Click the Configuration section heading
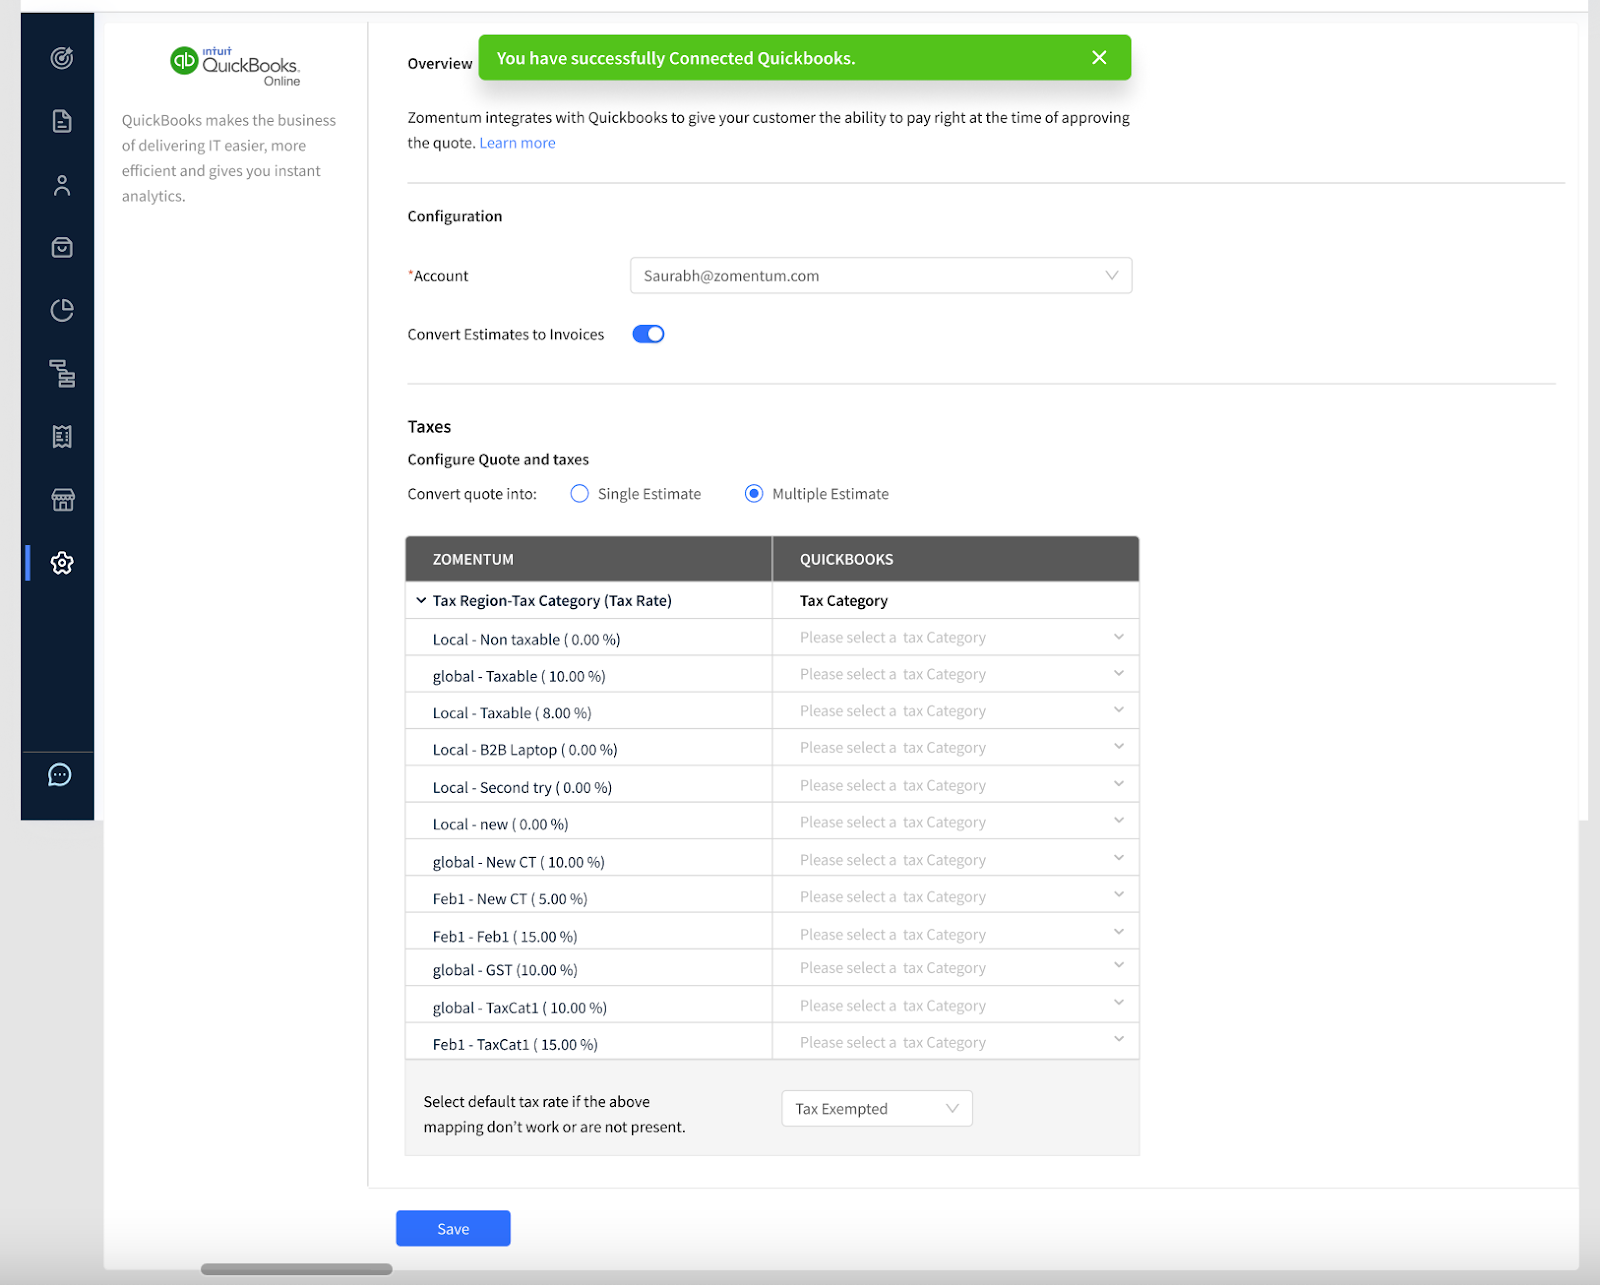Viewport: 1600px width, 1285px height. click(455, 216)
